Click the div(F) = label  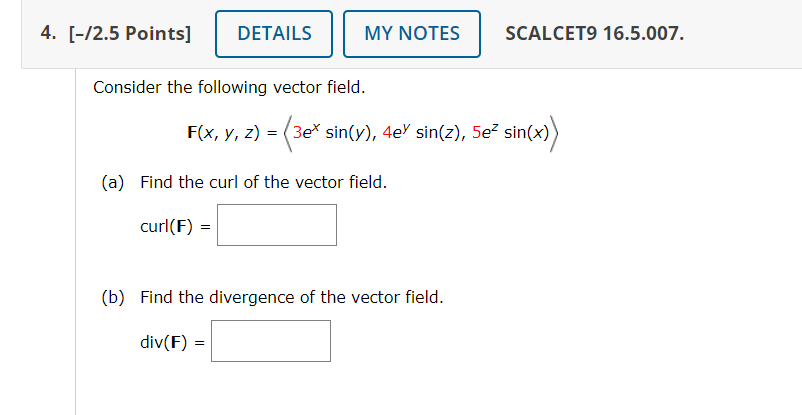(x=172, y=342)
